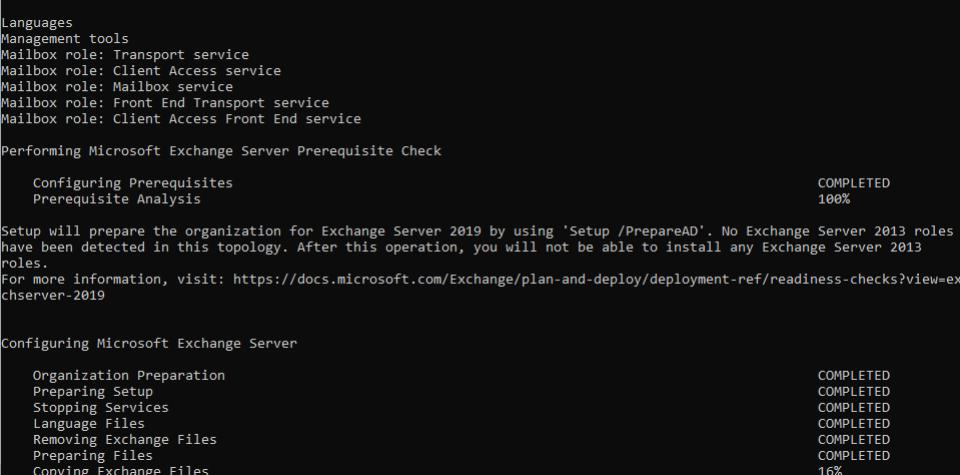Click COMPLETED status beside Preparing Setup
Screen dimensions: 960x475
pyautogui.click(x=853, y=391)
